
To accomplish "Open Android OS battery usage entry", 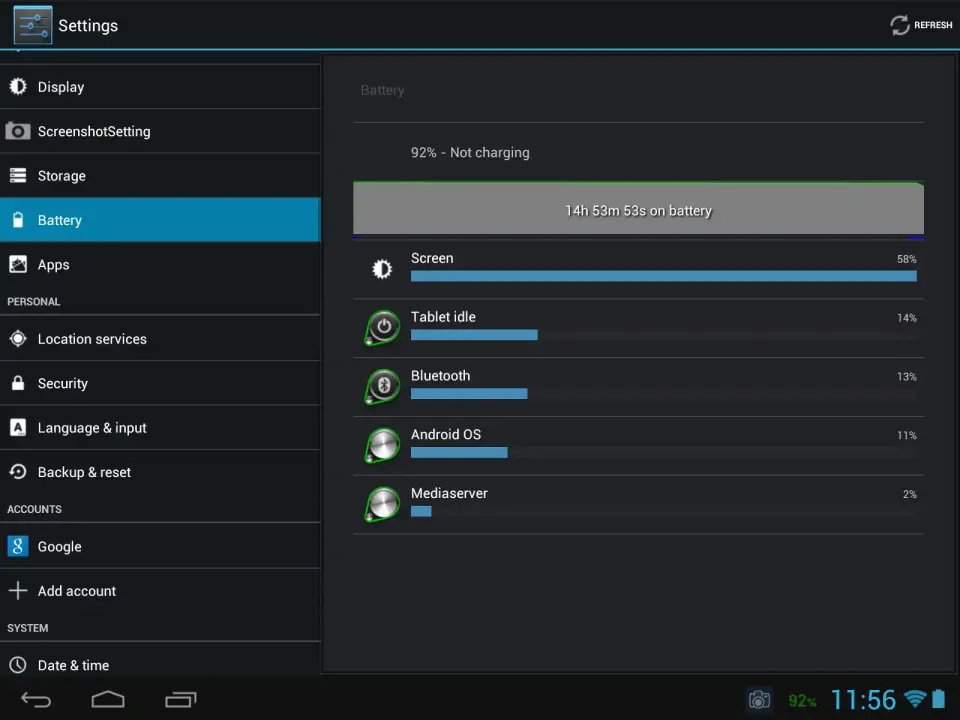I will (638, 445).
